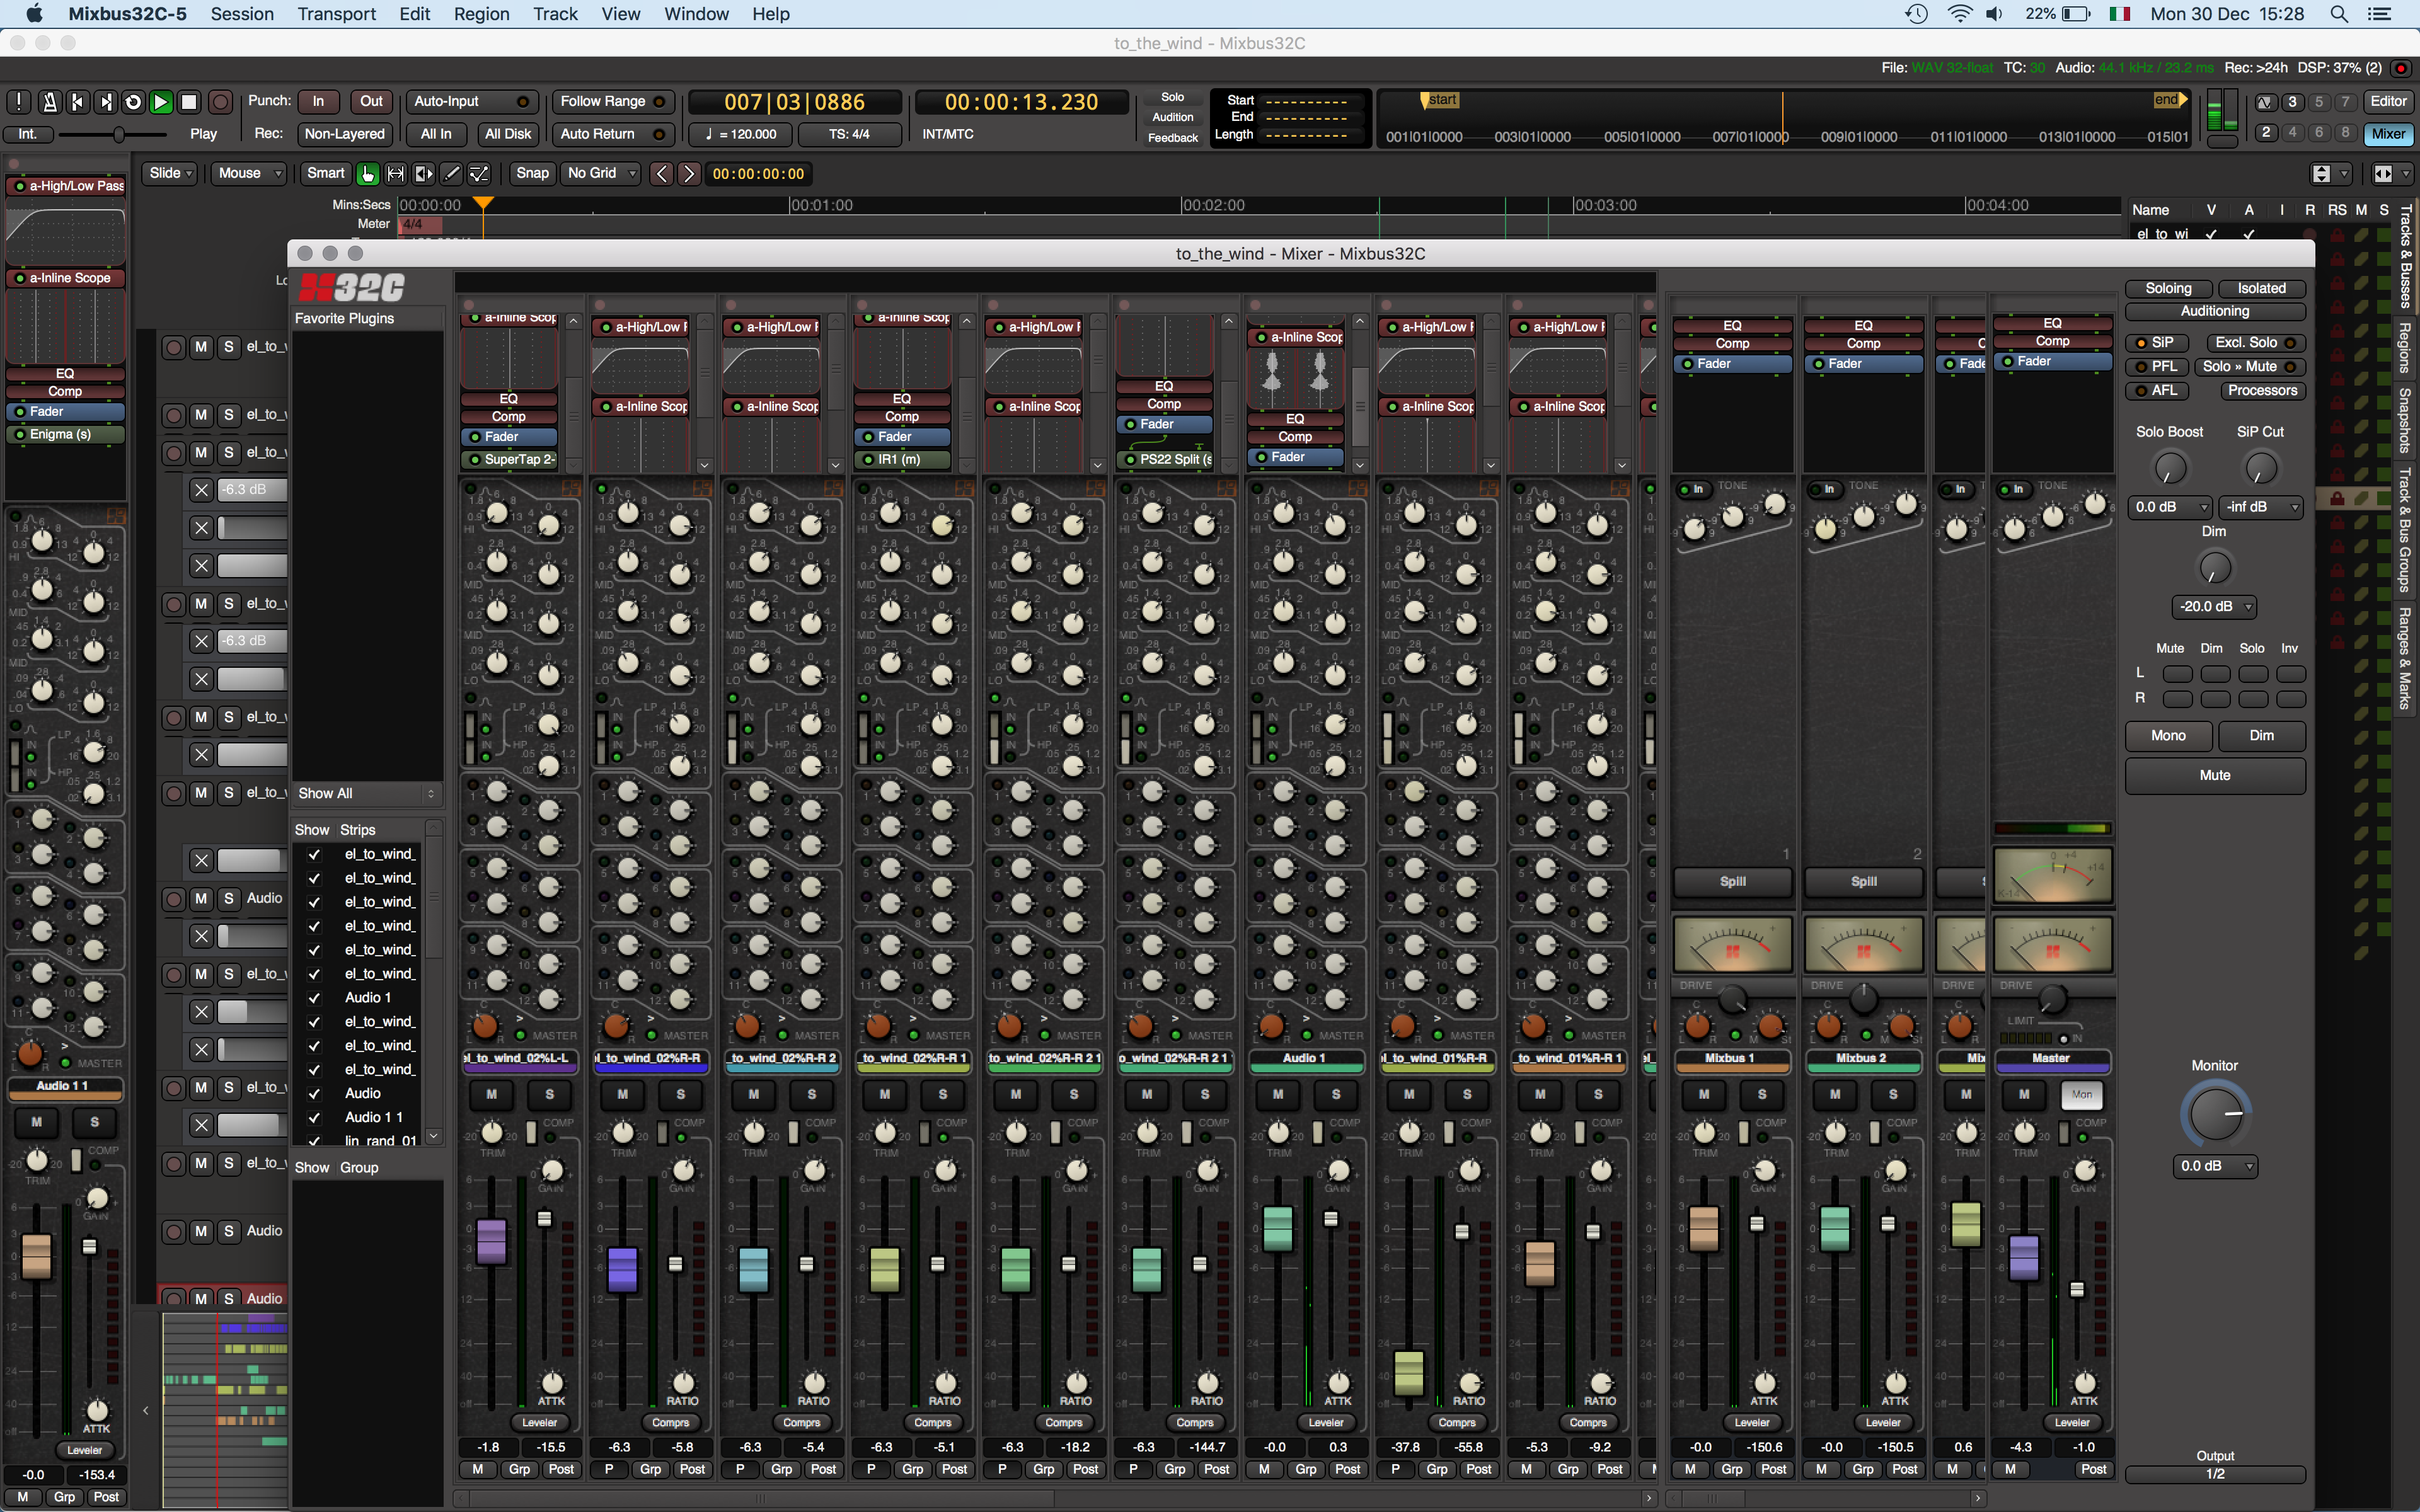Uncheck Audio 1 in Strips list

pos(314,998)
